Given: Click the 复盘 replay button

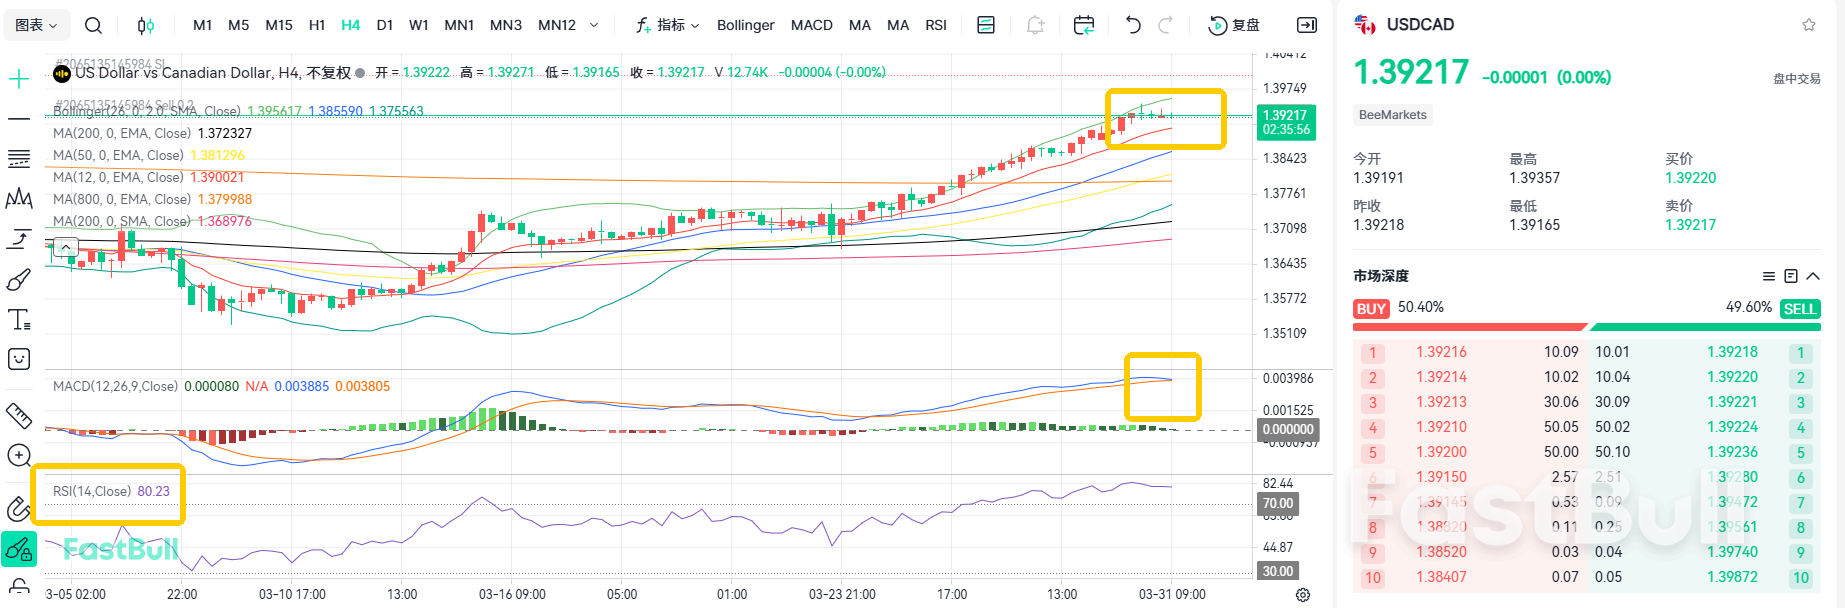Looking at the screenshot, I should point(1235,25).
